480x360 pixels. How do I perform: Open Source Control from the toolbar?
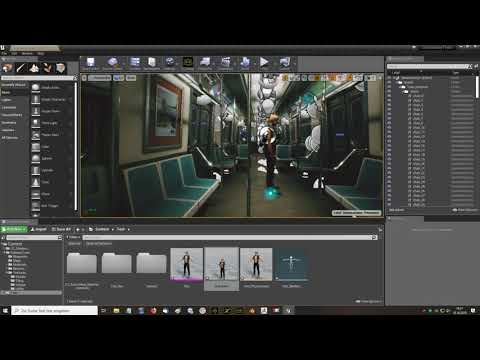point(112,63)
